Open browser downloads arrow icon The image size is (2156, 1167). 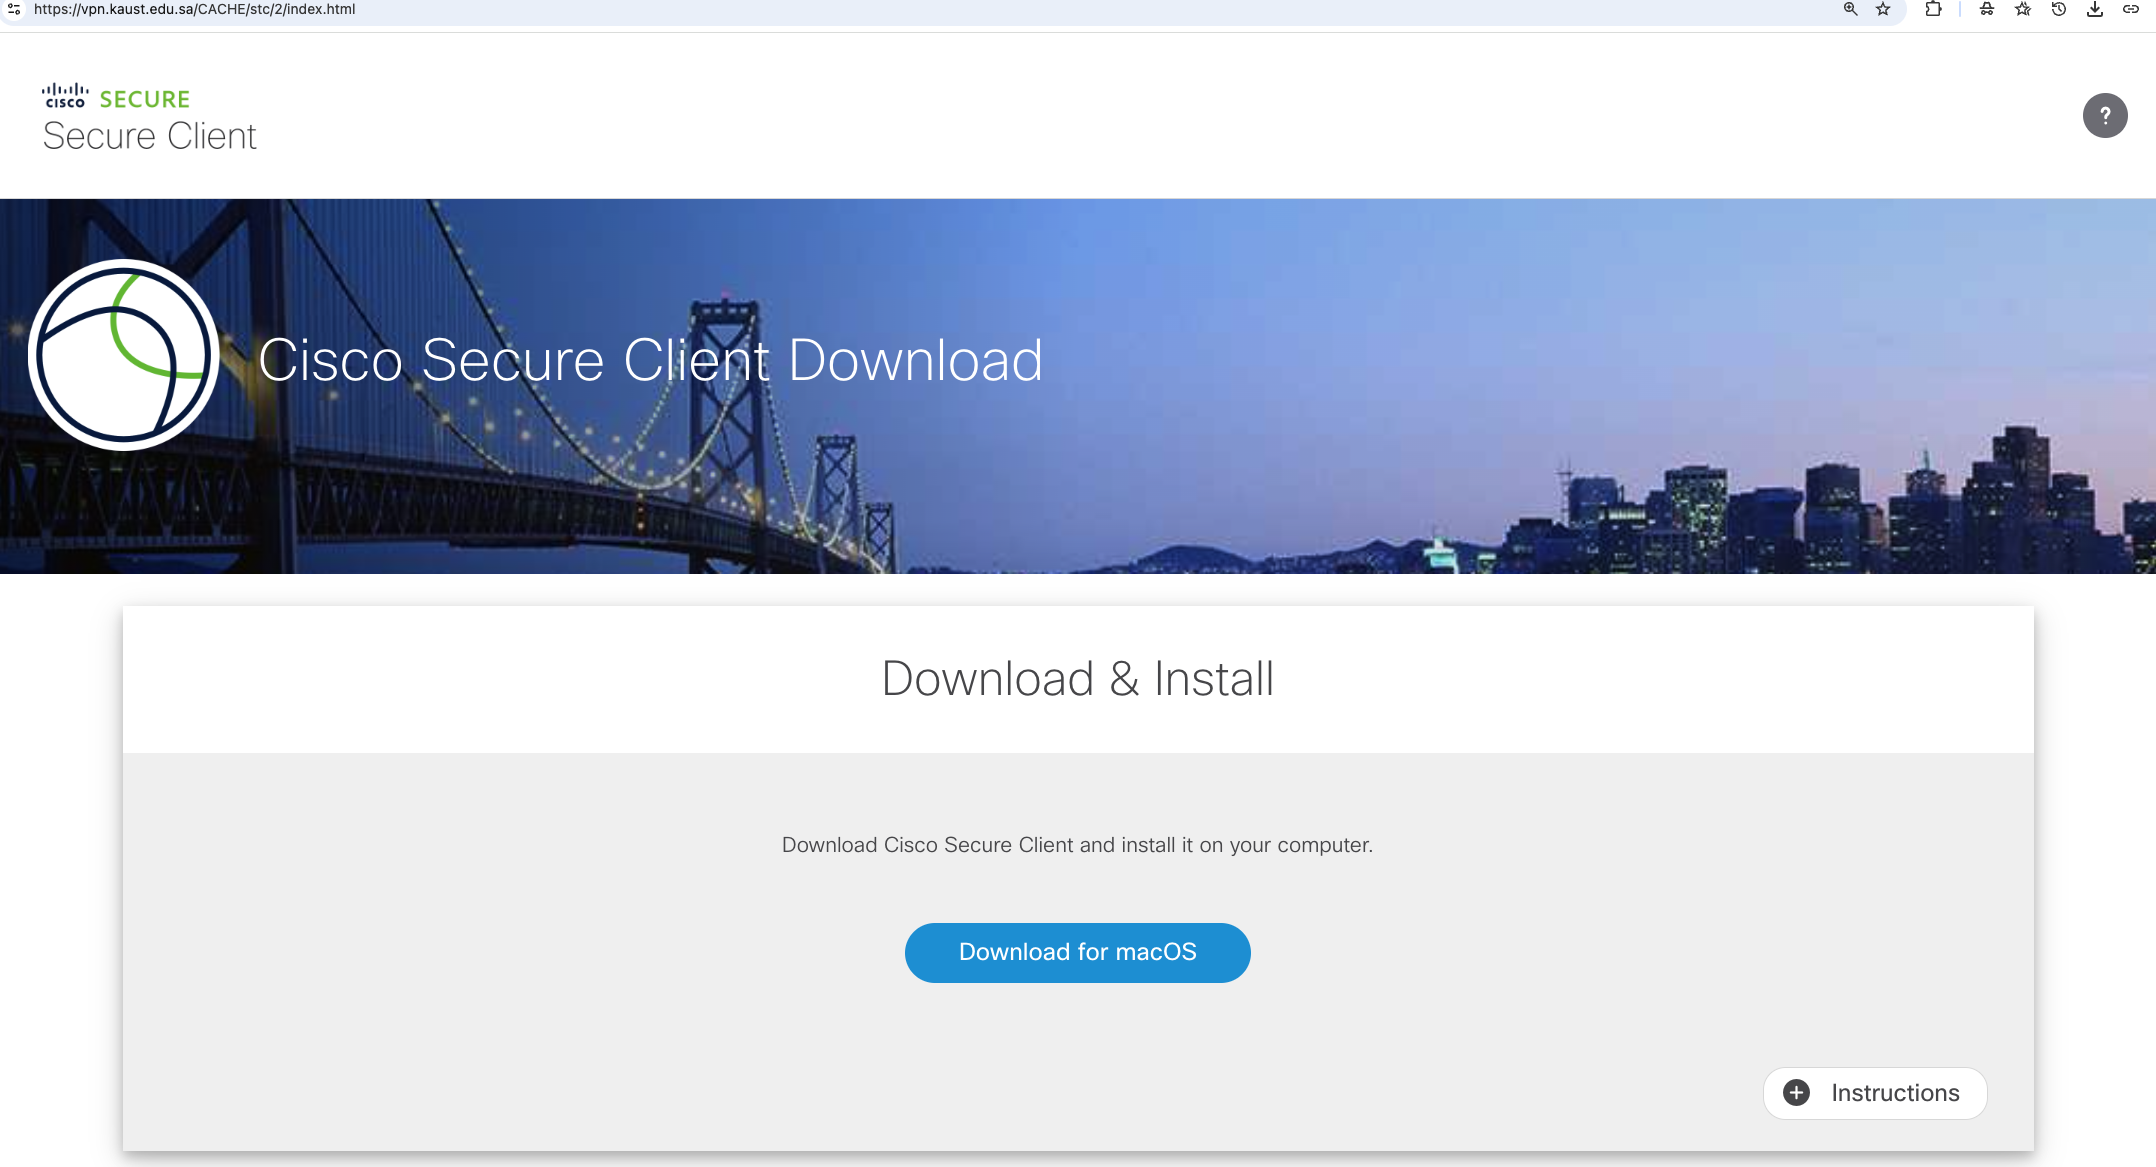pyautogui.click(x=2095, y=9)
